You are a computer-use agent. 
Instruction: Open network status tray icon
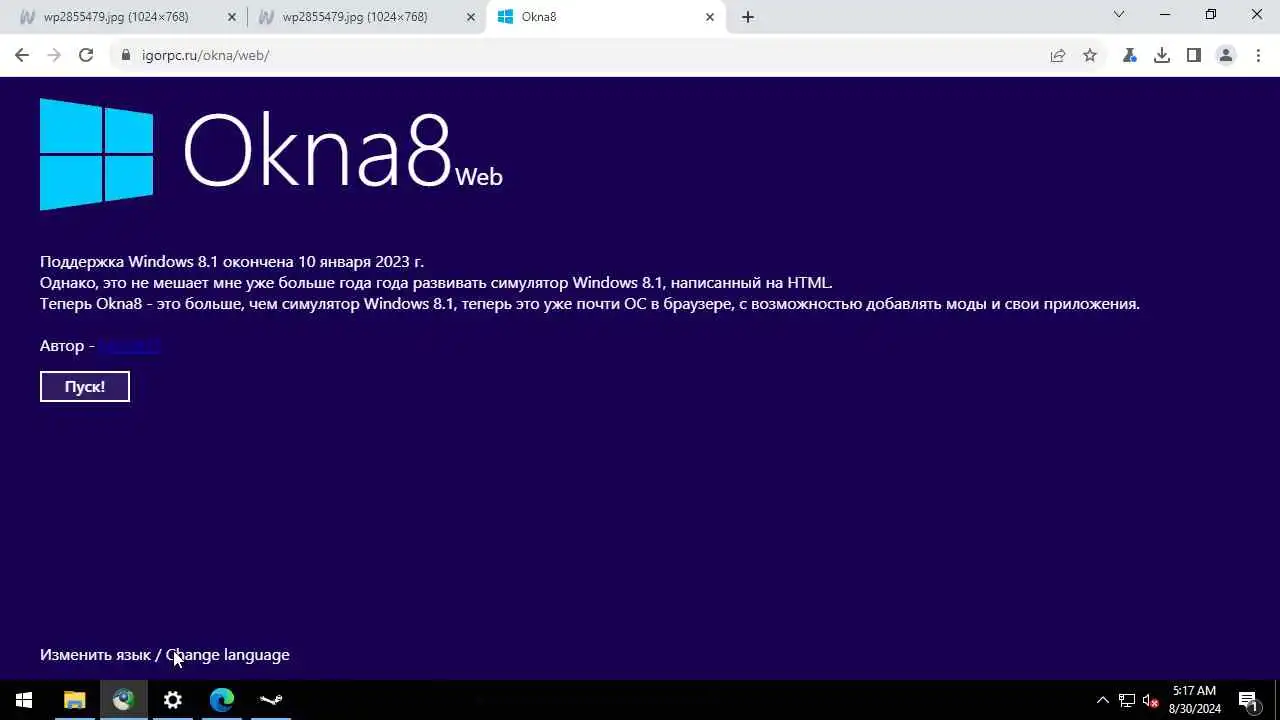(x=1127, y=700)
